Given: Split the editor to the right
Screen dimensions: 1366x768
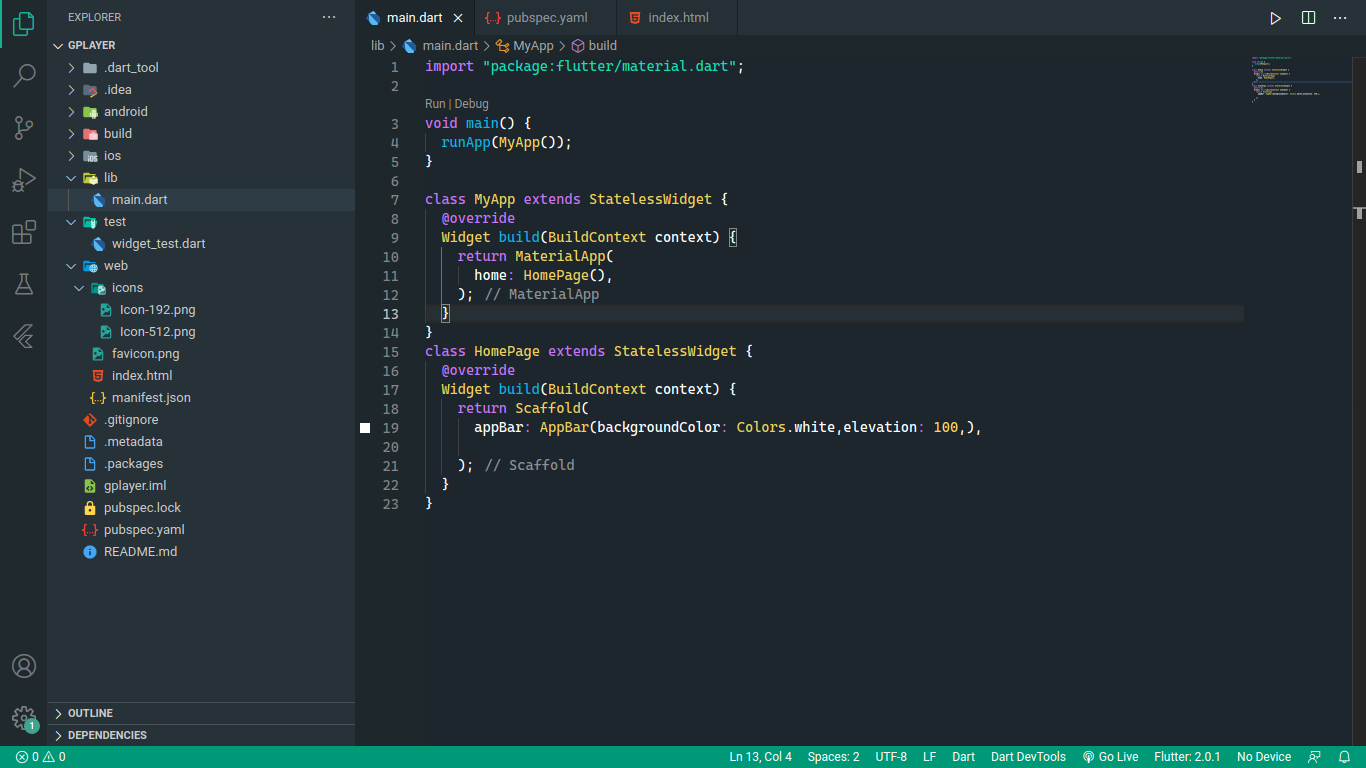Looking at the screenshot, I should tap(1308, 18).
